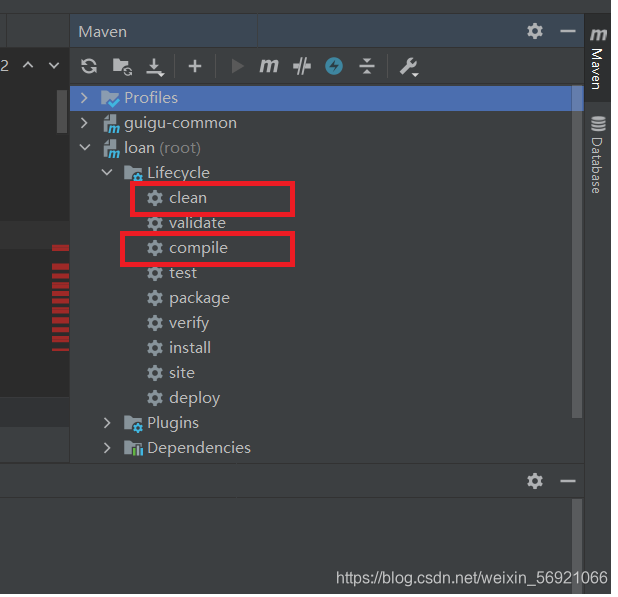Select the clean lifecycle goal

tap(188, 198)
